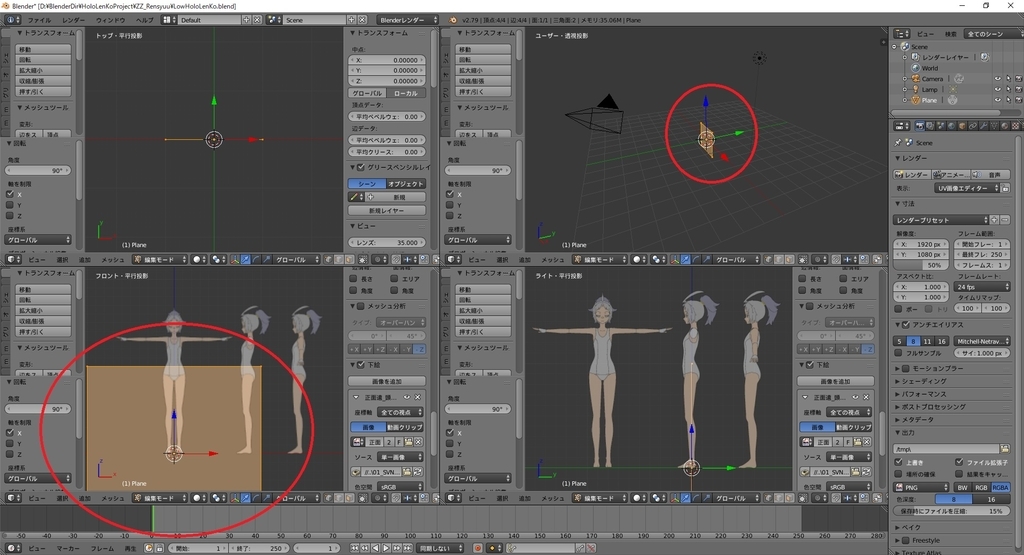
Task: Click the Blender info editor-type icon at top left
Action: point(10,20)
